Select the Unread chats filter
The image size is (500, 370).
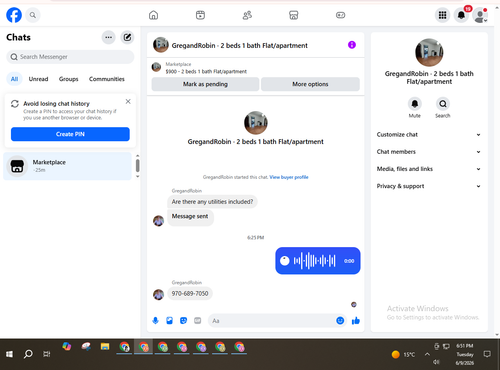tap(38, 79)
